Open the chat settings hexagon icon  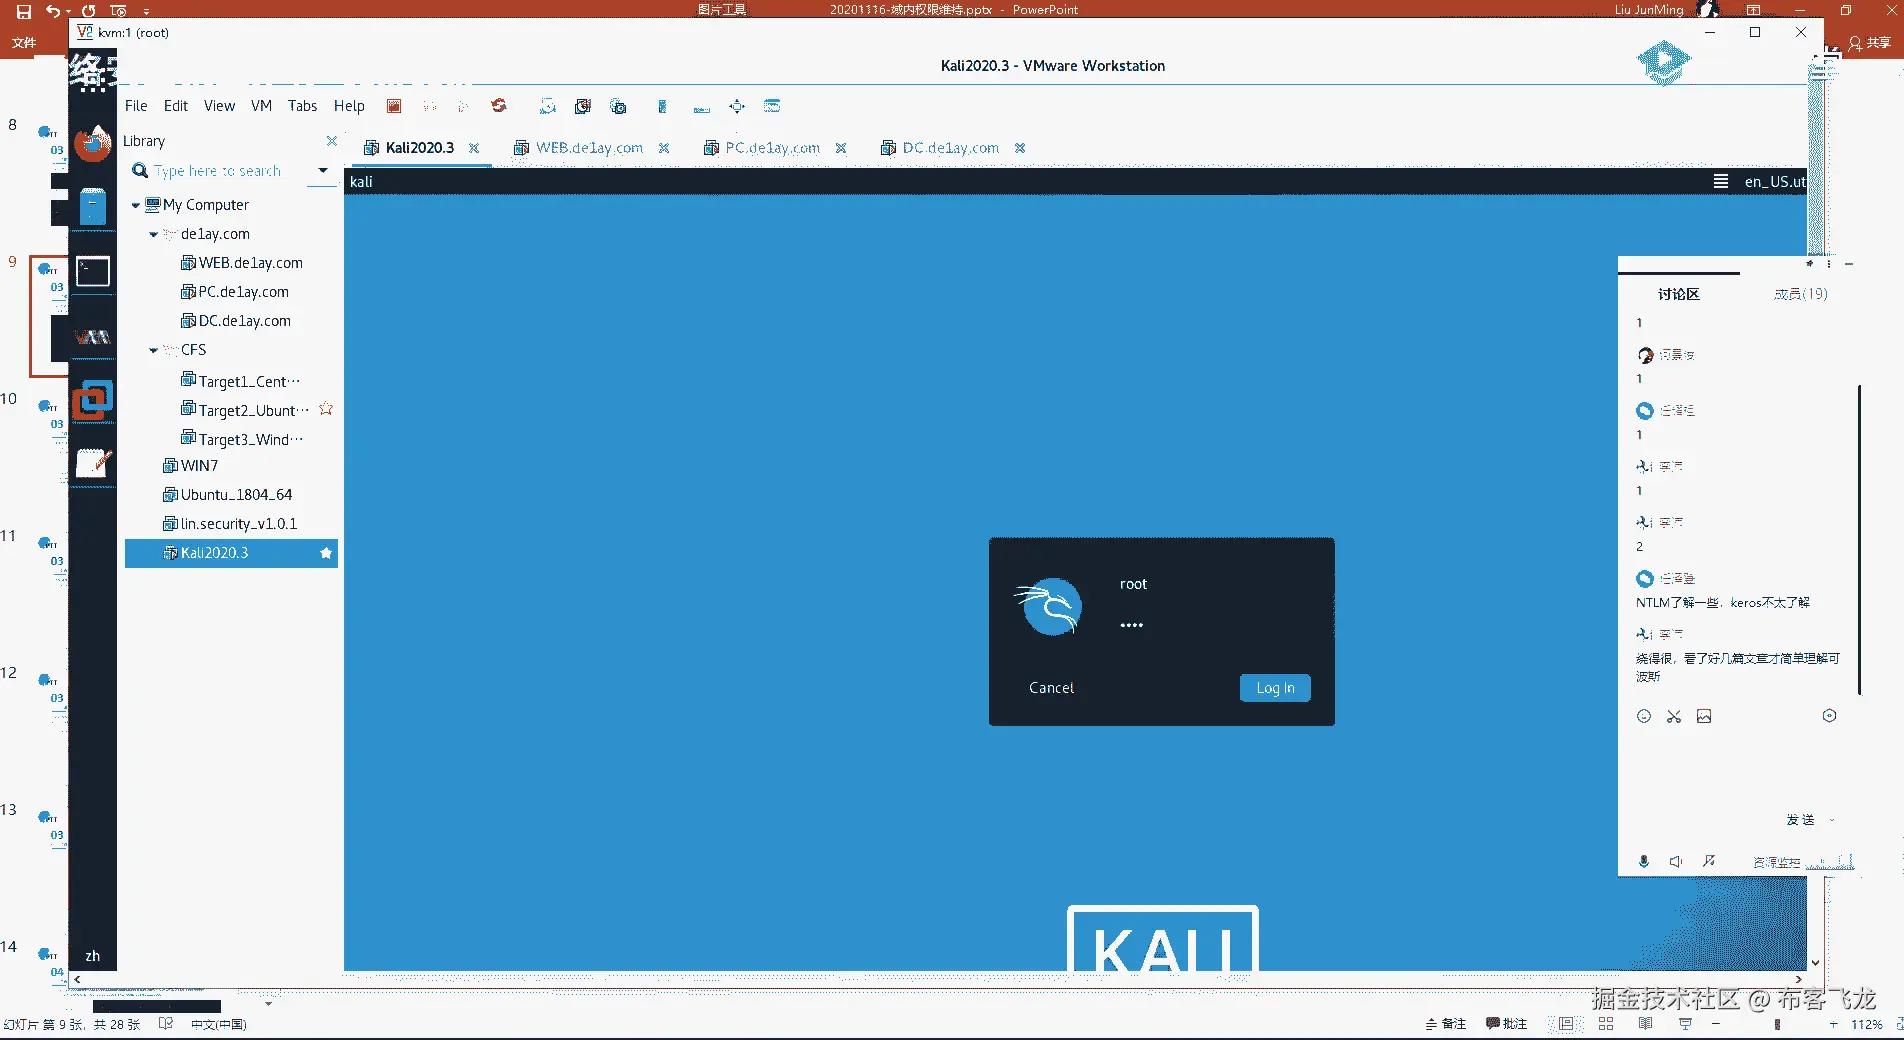[1829, 716]
